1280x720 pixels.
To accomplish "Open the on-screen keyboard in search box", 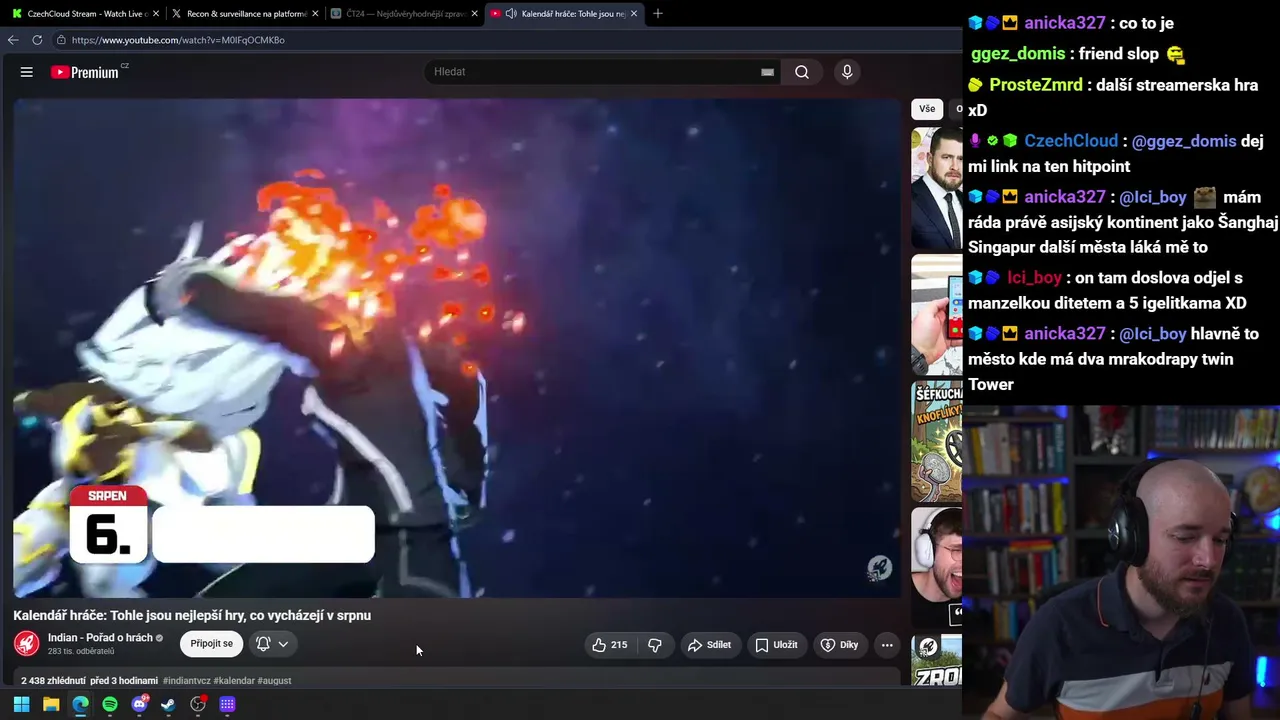I will pyautogui.click(x=767, y=72).
